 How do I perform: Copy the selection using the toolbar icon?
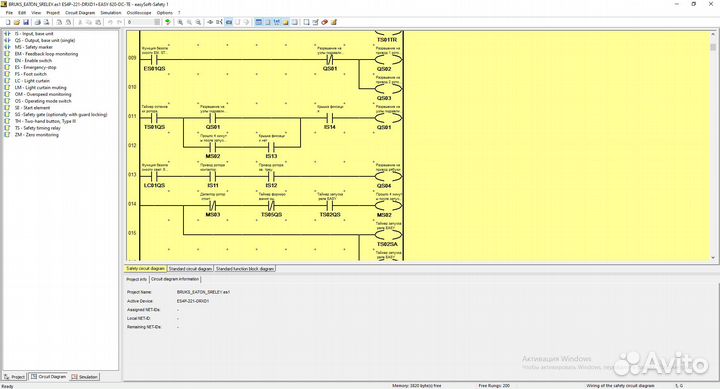click(x=89, y=22)
